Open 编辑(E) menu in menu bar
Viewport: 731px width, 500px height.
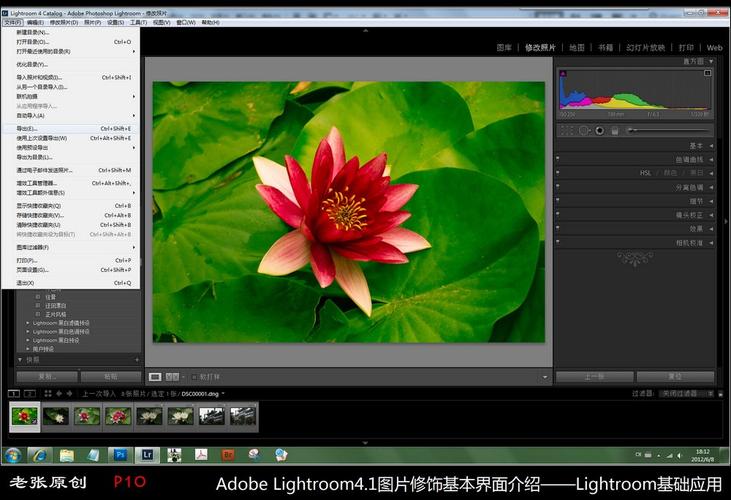pyautogui.click(x=35, y=22)
